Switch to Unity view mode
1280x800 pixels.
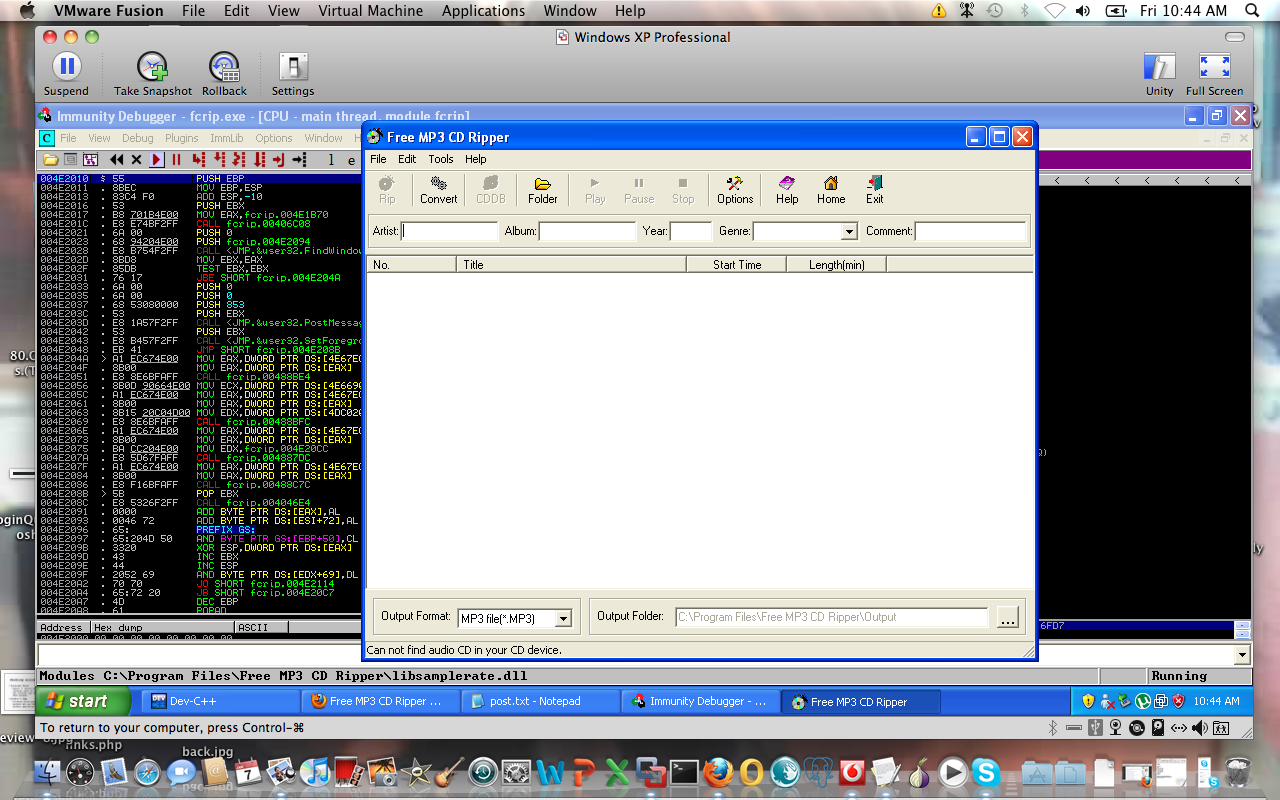pyautogui.click(x=1159, y=75)
